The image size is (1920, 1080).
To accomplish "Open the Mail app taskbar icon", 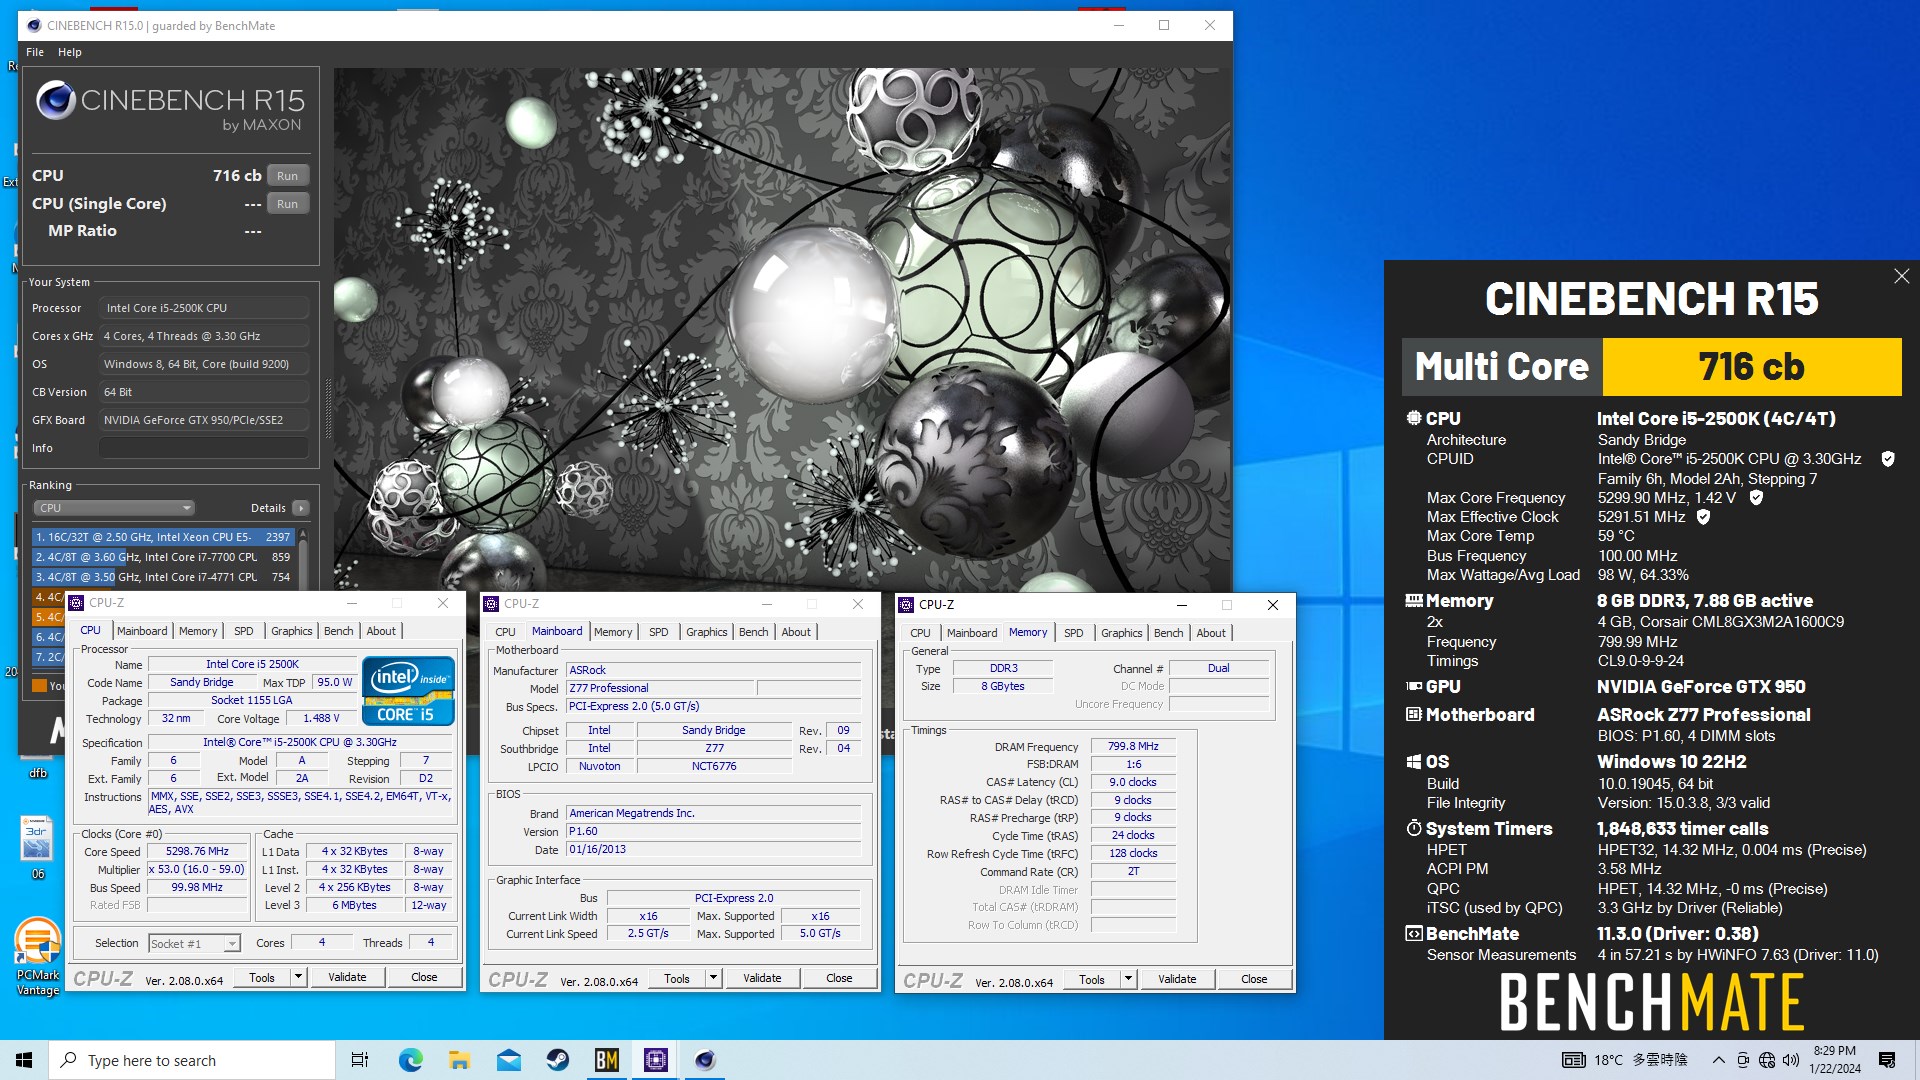I will (x=508, y=1060).
